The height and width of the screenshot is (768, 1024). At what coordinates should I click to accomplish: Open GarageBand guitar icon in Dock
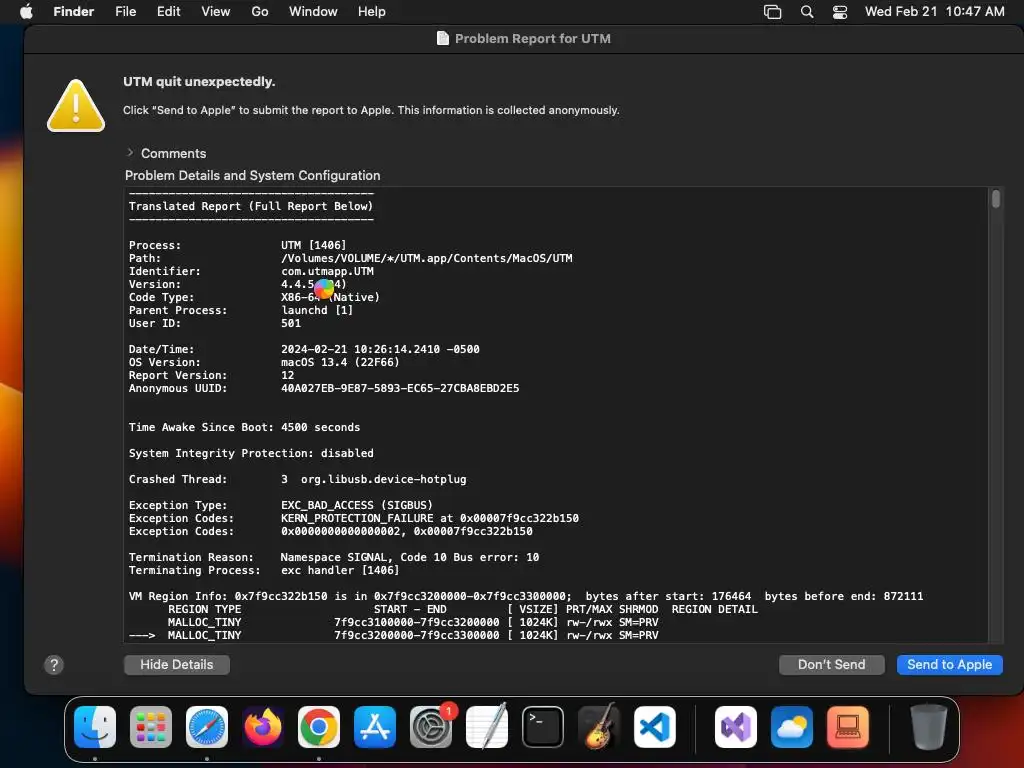[x=599, y=727]
